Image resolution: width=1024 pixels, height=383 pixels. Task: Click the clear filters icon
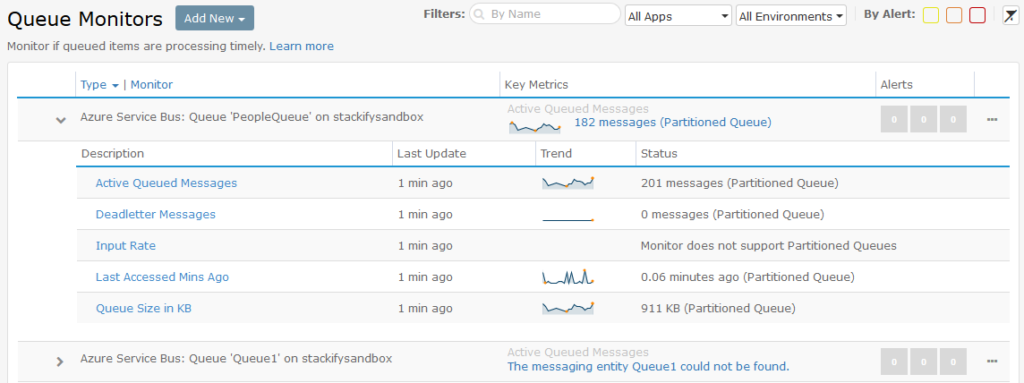point(1010,16)
